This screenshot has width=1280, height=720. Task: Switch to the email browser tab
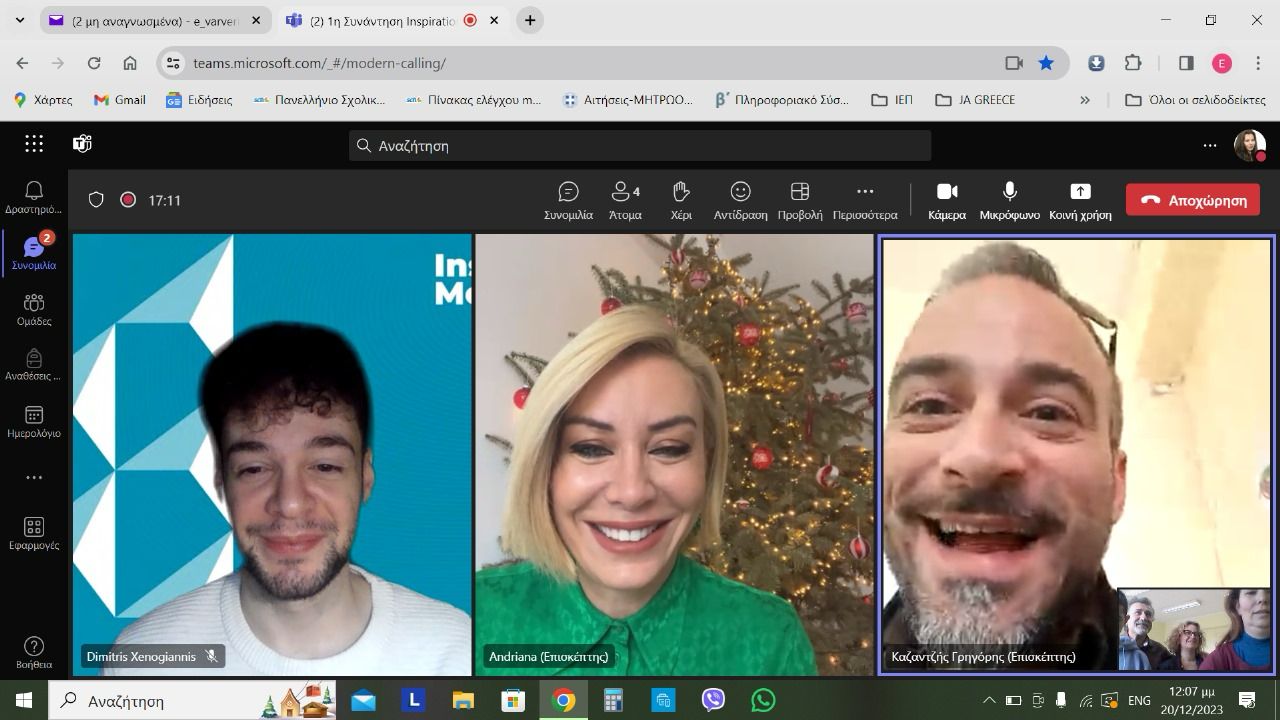[x=150, y=21]
